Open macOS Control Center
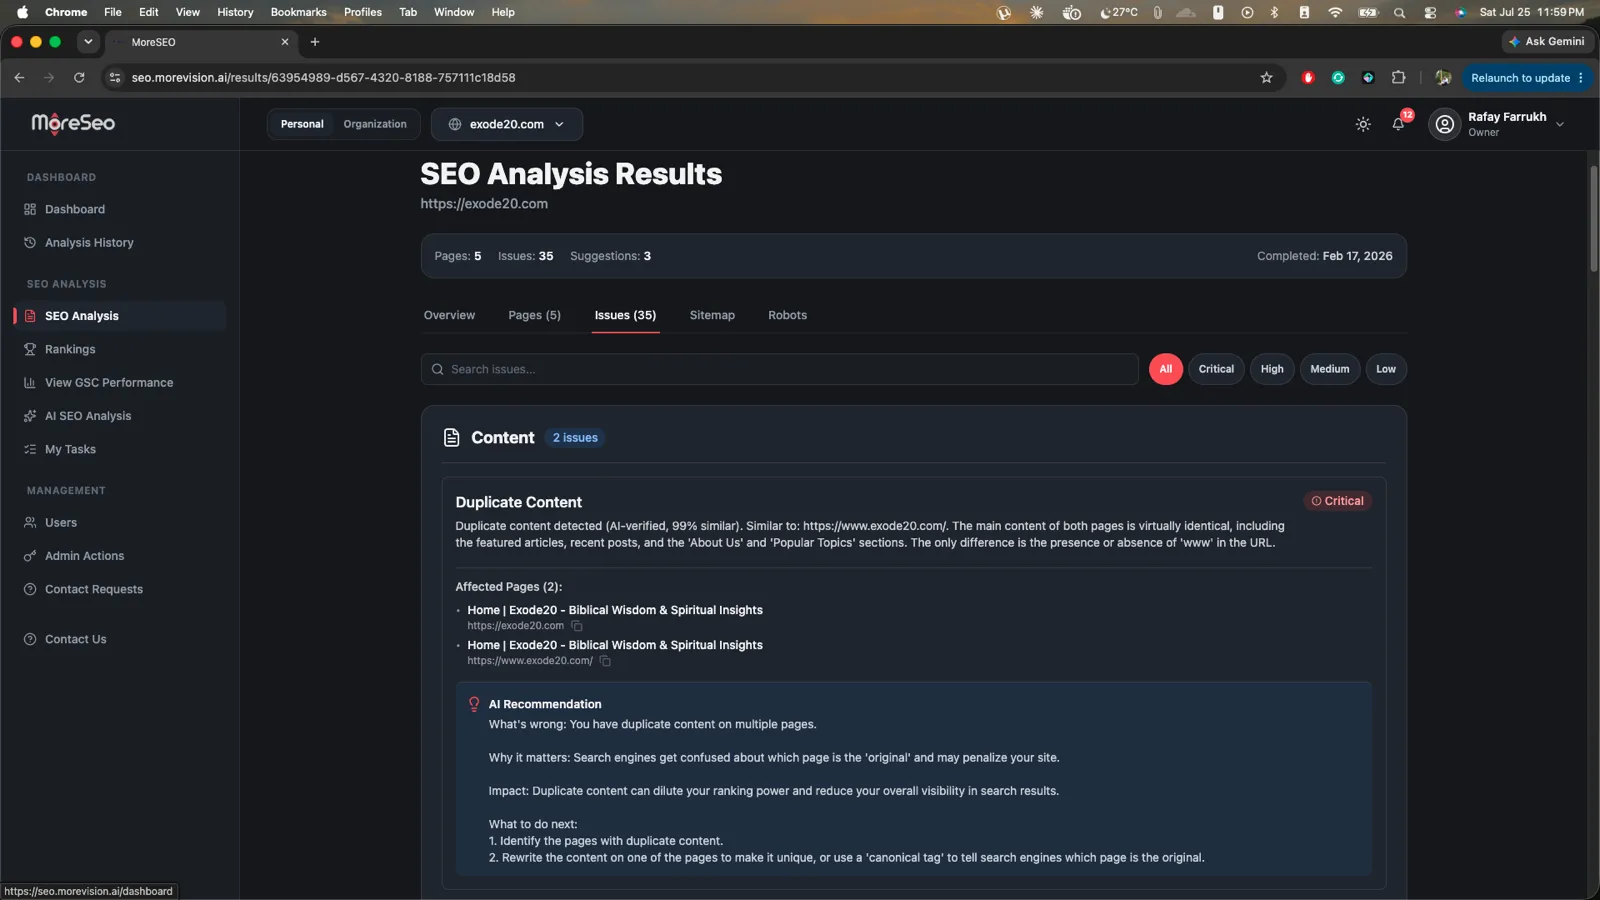The image size is (1600, 900). pos(1430,12)
